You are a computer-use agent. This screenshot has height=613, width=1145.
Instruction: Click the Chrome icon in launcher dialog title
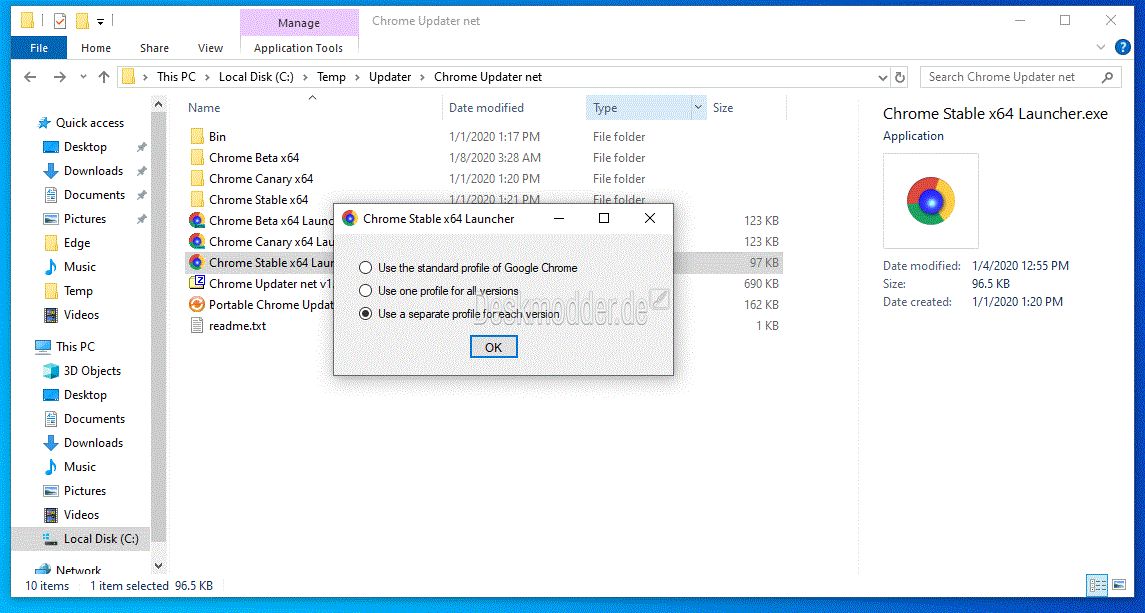[350, 218]
